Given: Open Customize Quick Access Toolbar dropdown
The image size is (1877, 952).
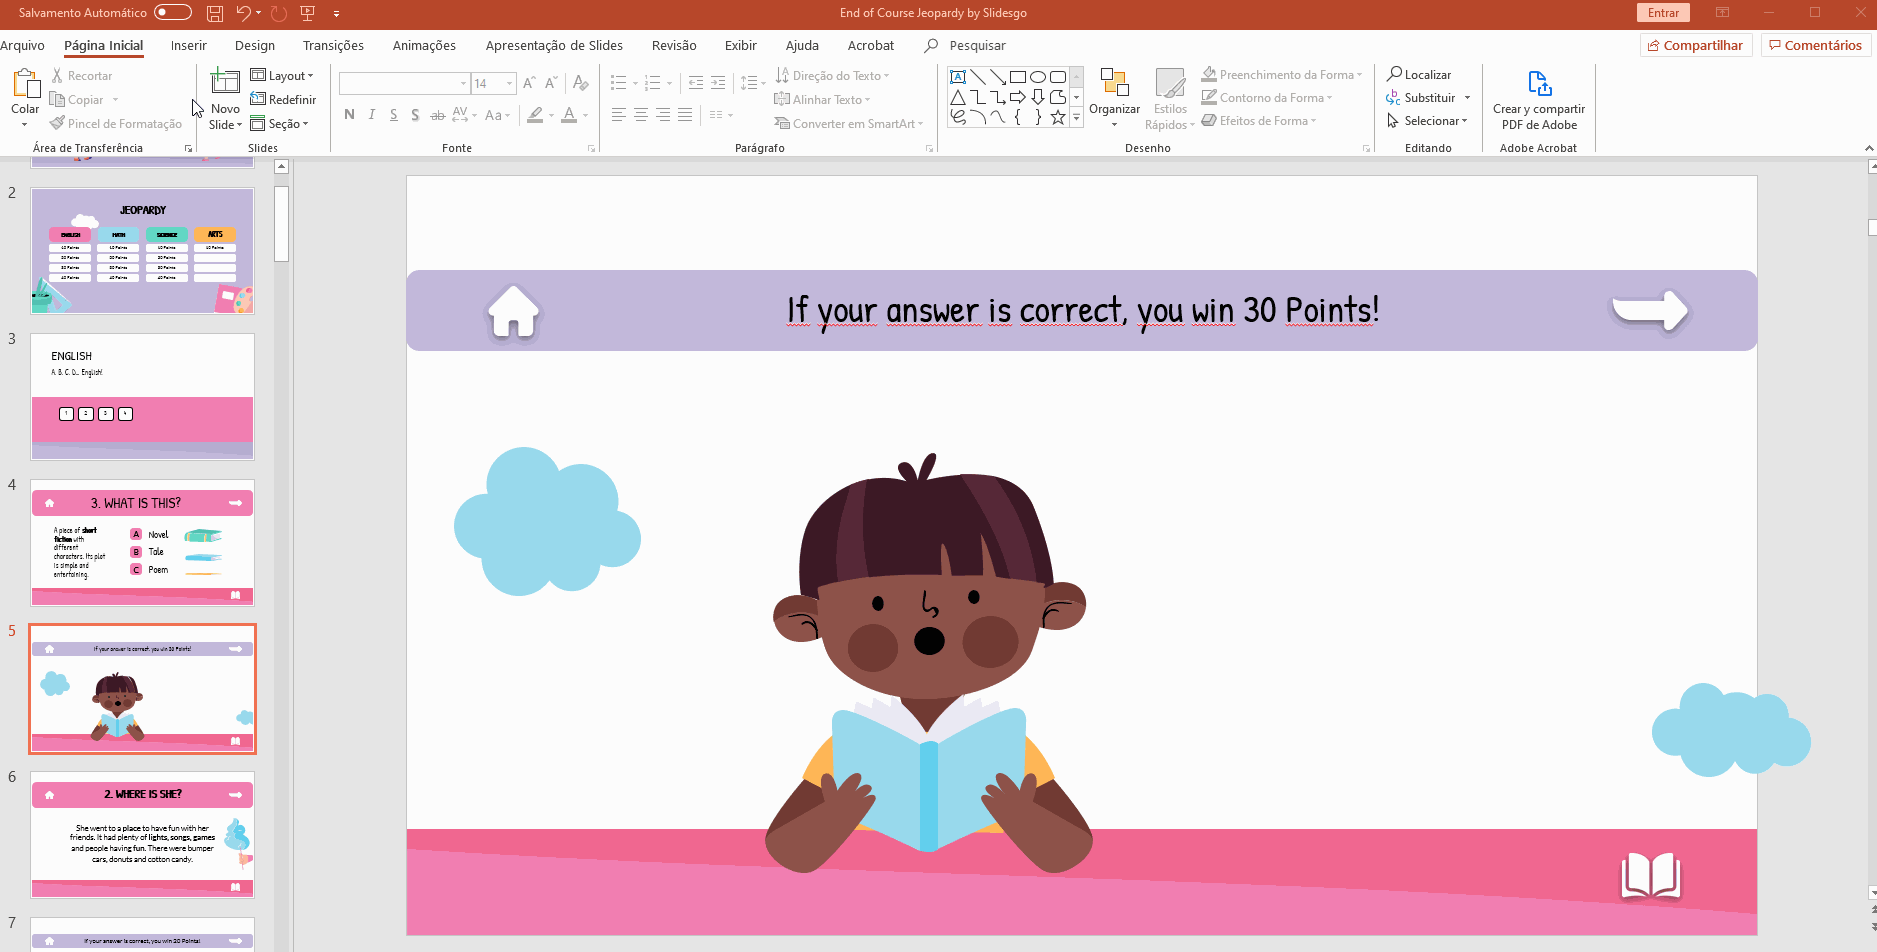Looking at the screenshot, I should click(336, 14).
